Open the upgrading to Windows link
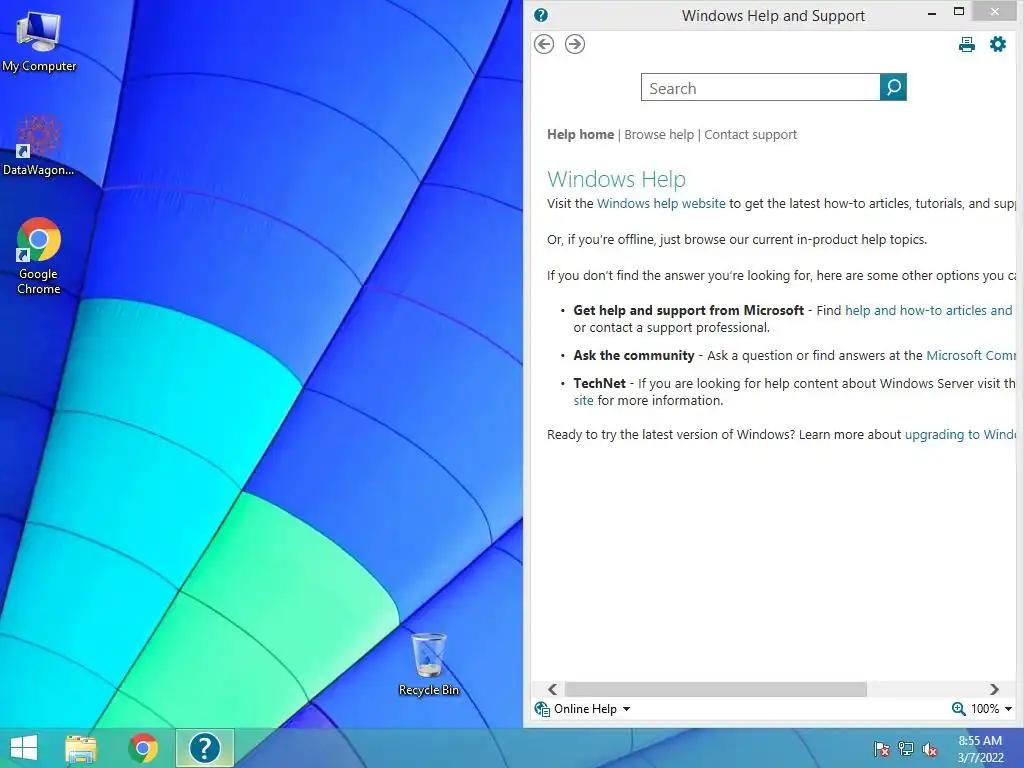Viewport: 1024px width, 768px height. click(x=960, y=434)
